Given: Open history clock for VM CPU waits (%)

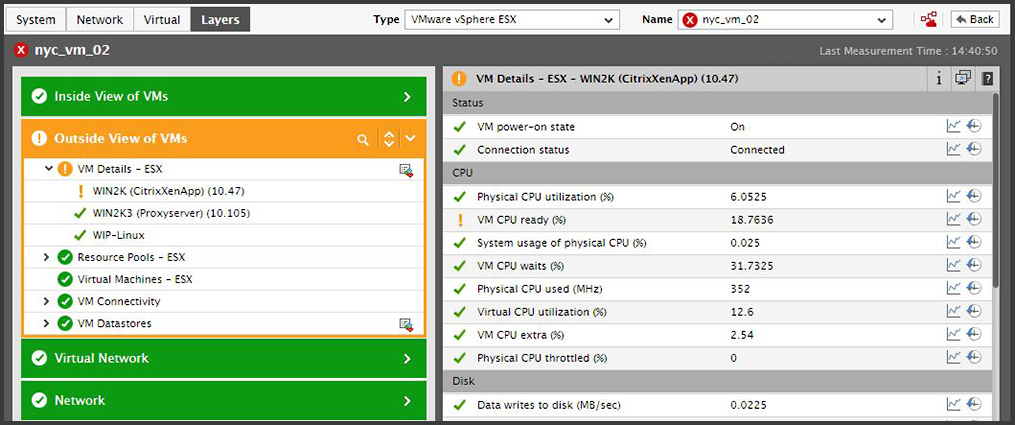Looking at the screenshot, I should pos(974,265).
